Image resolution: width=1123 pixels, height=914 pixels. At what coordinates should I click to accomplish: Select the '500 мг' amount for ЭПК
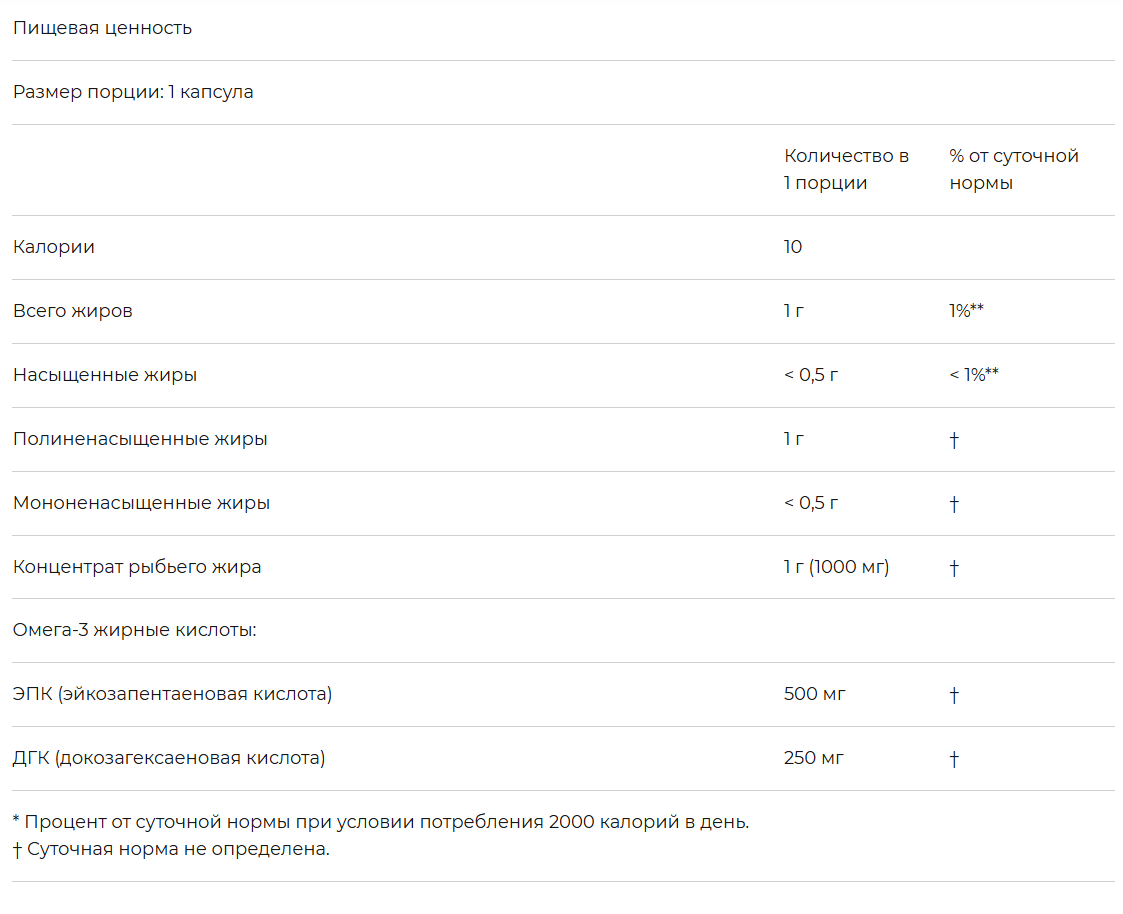click(814, 694)
